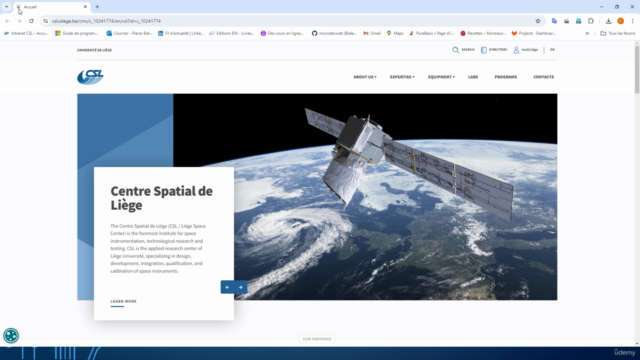Open Recettes Monsieur bookmark
Image resolution: width=640 pixels, height=360 pixels.
[483, 33]
